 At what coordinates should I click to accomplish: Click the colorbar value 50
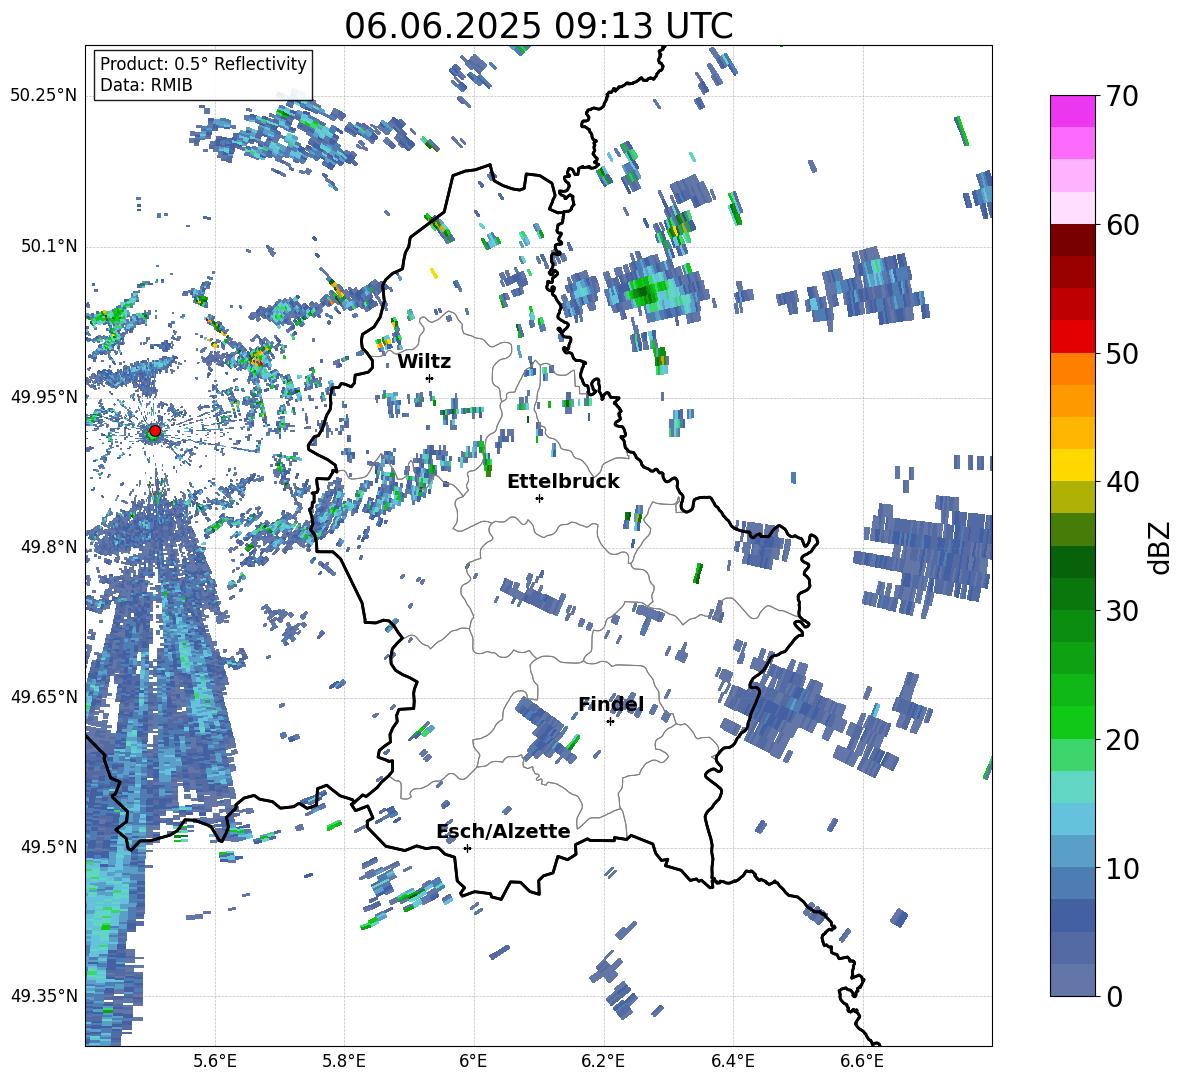[x=1122, y=353]
